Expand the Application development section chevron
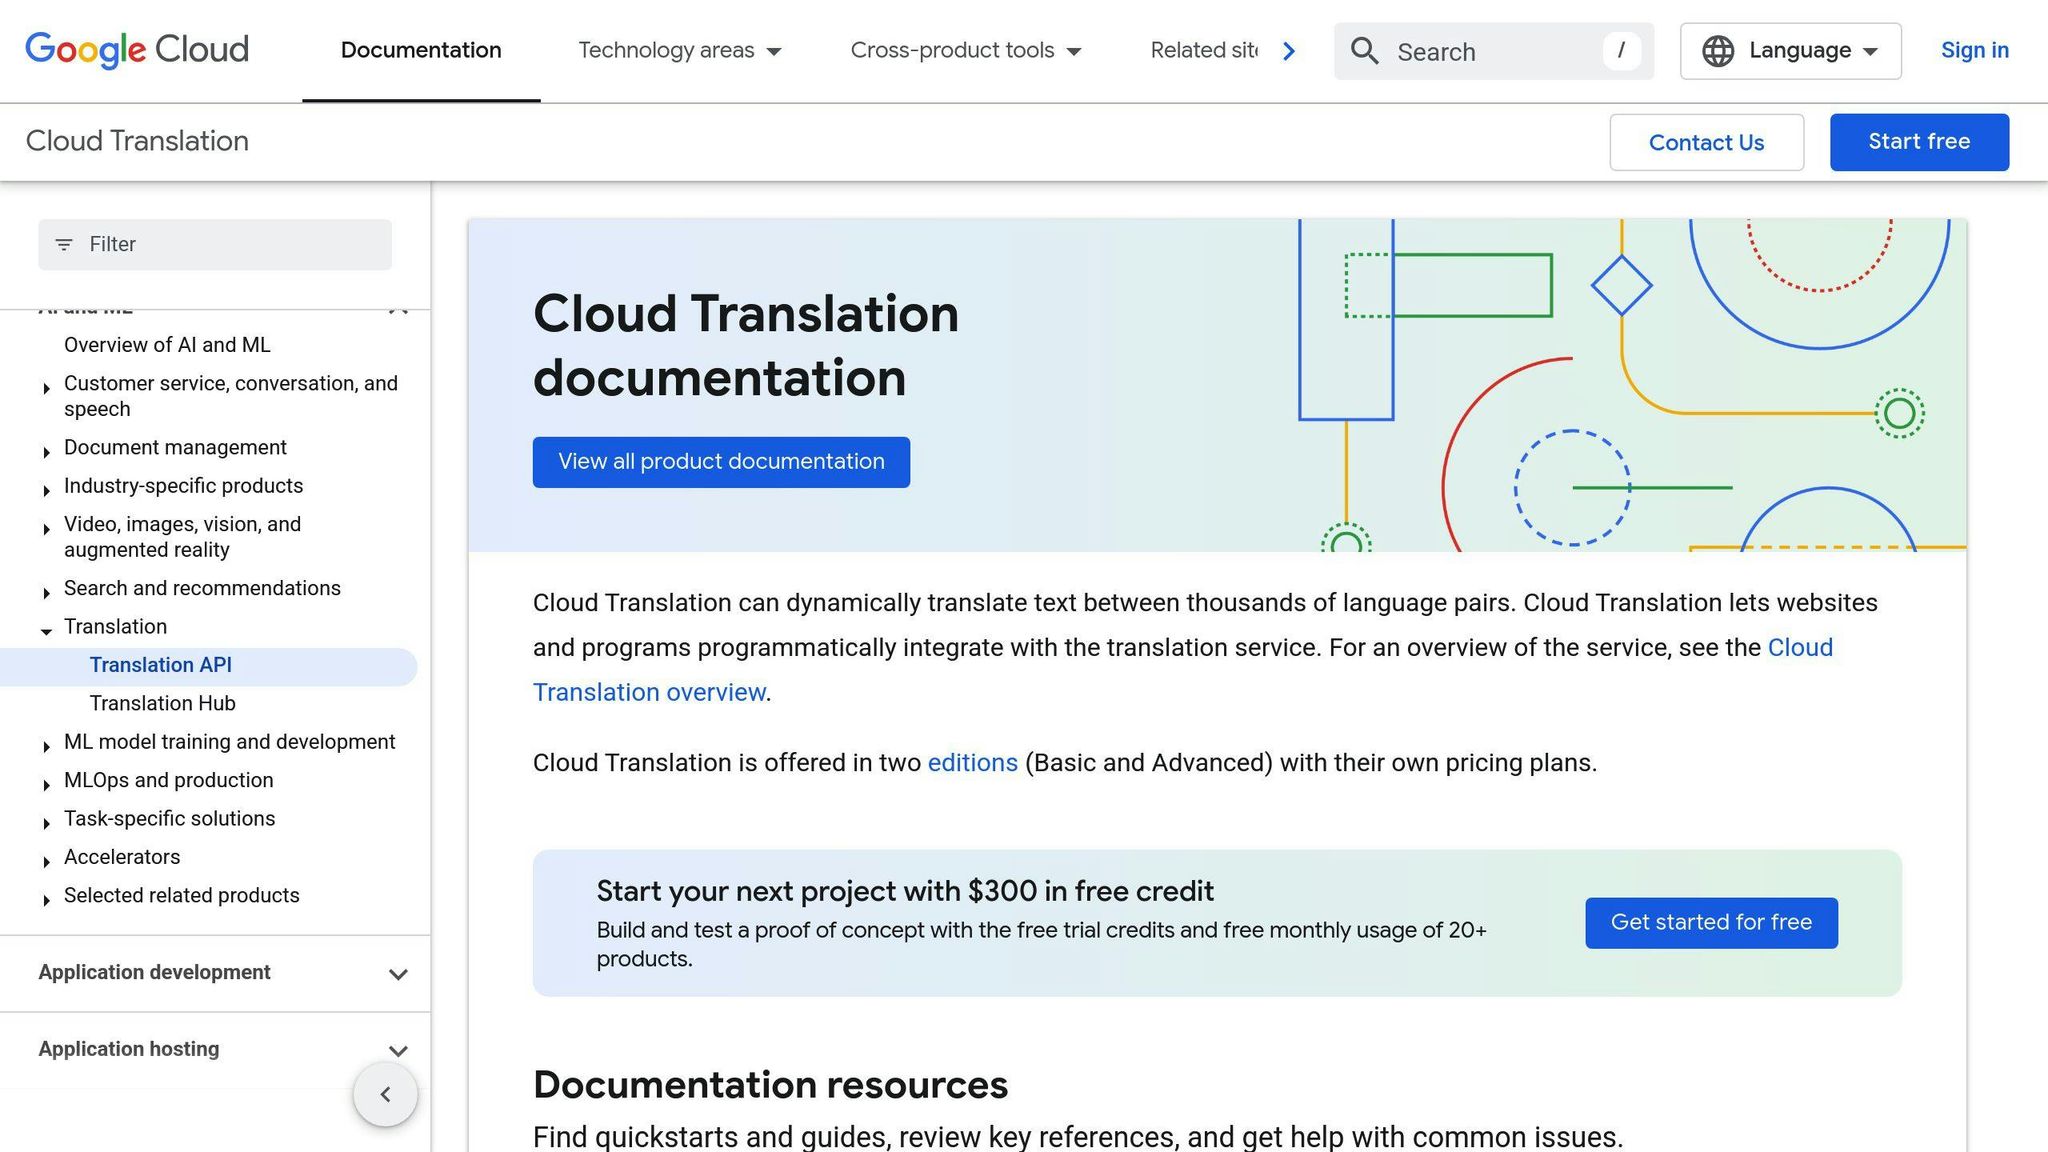Viewport: 2048px width, 1152px height. (x=398, y=974)
